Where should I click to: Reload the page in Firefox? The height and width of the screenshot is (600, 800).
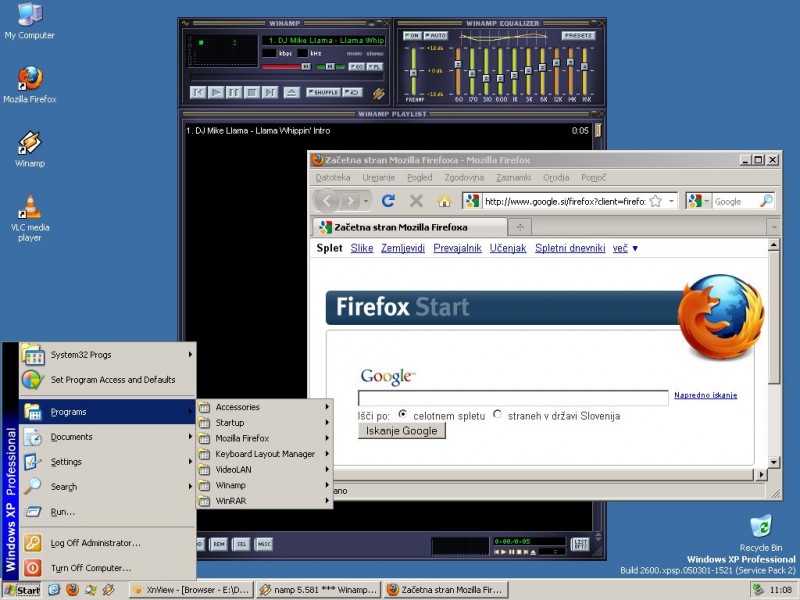click(388, 201)
